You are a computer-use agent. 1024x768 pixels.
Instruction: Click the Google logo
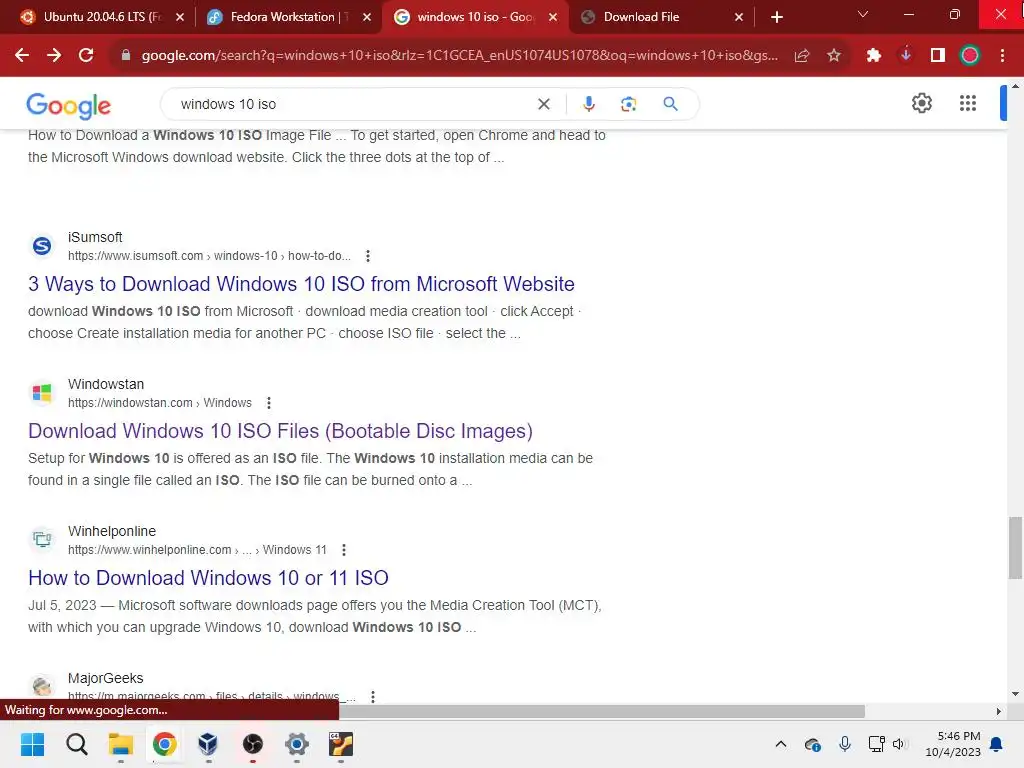click(x=69, y=105)
